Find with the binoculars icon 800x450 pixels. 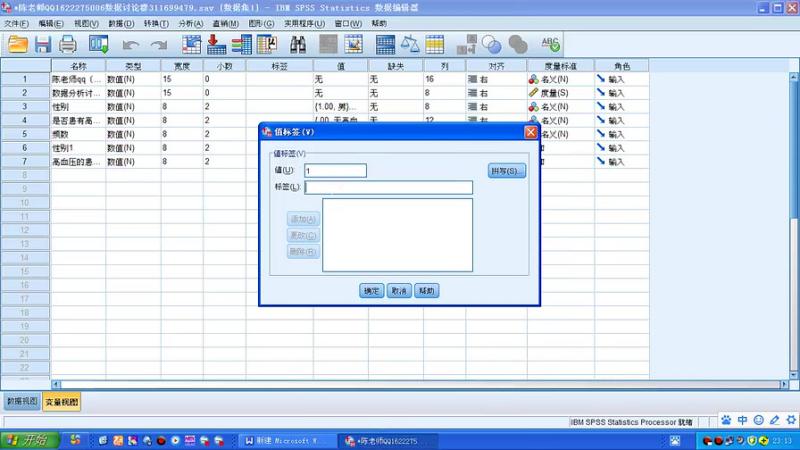[298, 45]
